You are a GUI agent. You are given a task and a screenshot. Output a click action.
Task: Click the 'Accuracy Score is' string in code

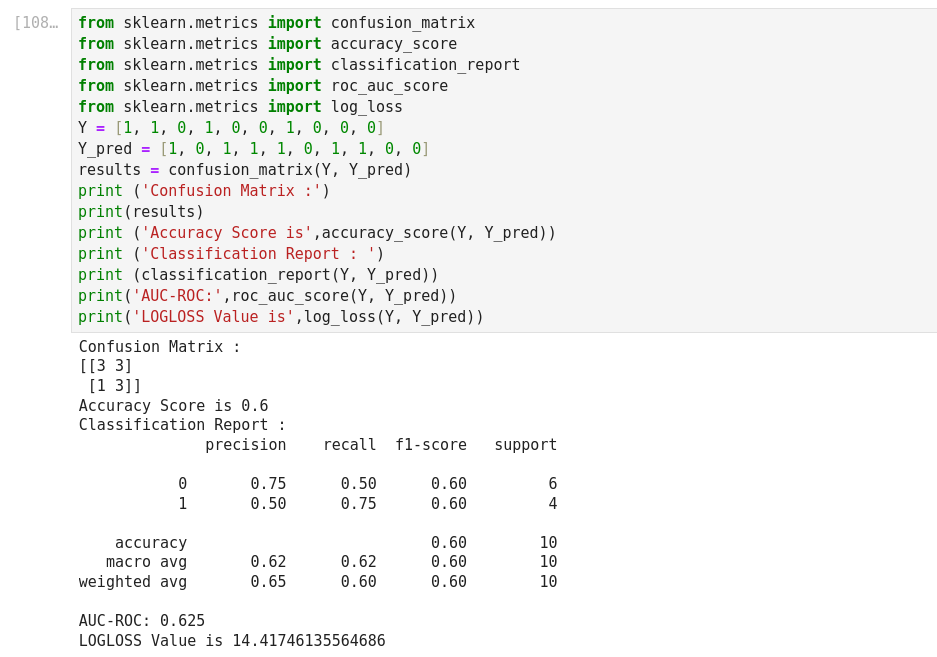[x=226, y=233]
